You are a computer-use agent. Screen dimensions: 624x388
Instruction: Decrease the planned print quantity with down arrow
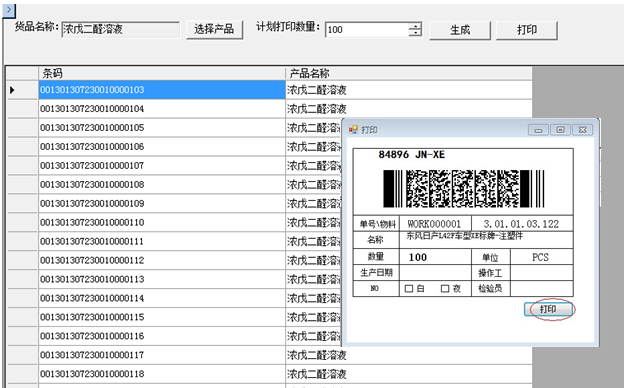point(415,33)
